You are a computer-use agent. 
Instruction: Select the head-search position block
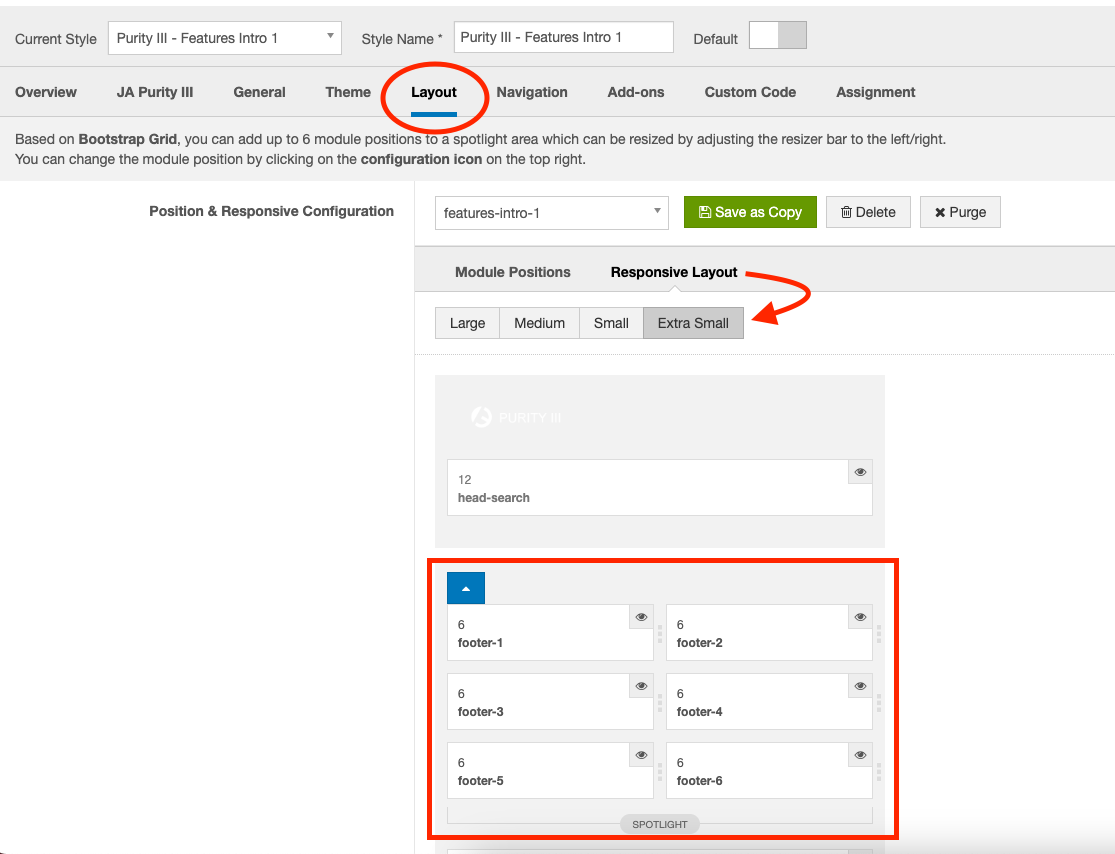(660, 488)
